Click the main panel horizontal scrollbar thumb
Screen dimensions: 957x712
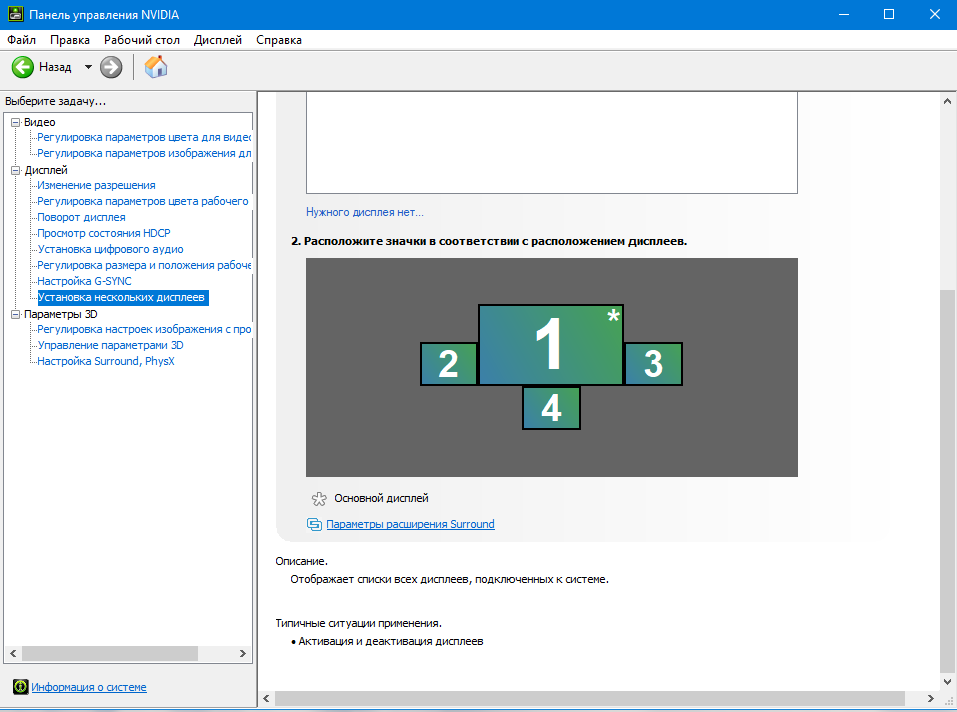click(x=590, y=698)
